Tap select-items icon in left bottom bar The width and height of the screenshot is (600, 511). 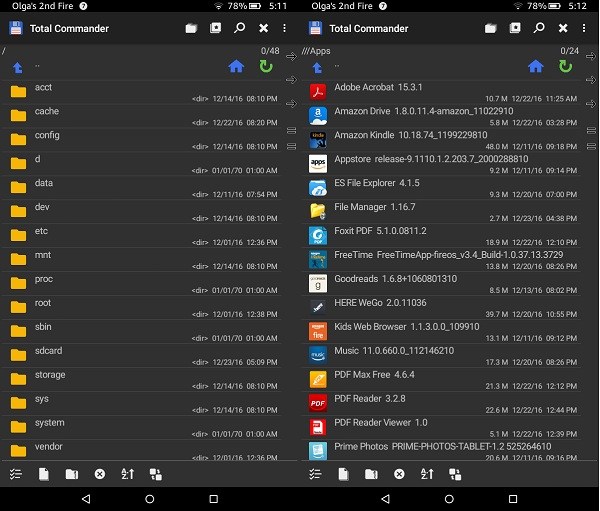pos(16,474)
